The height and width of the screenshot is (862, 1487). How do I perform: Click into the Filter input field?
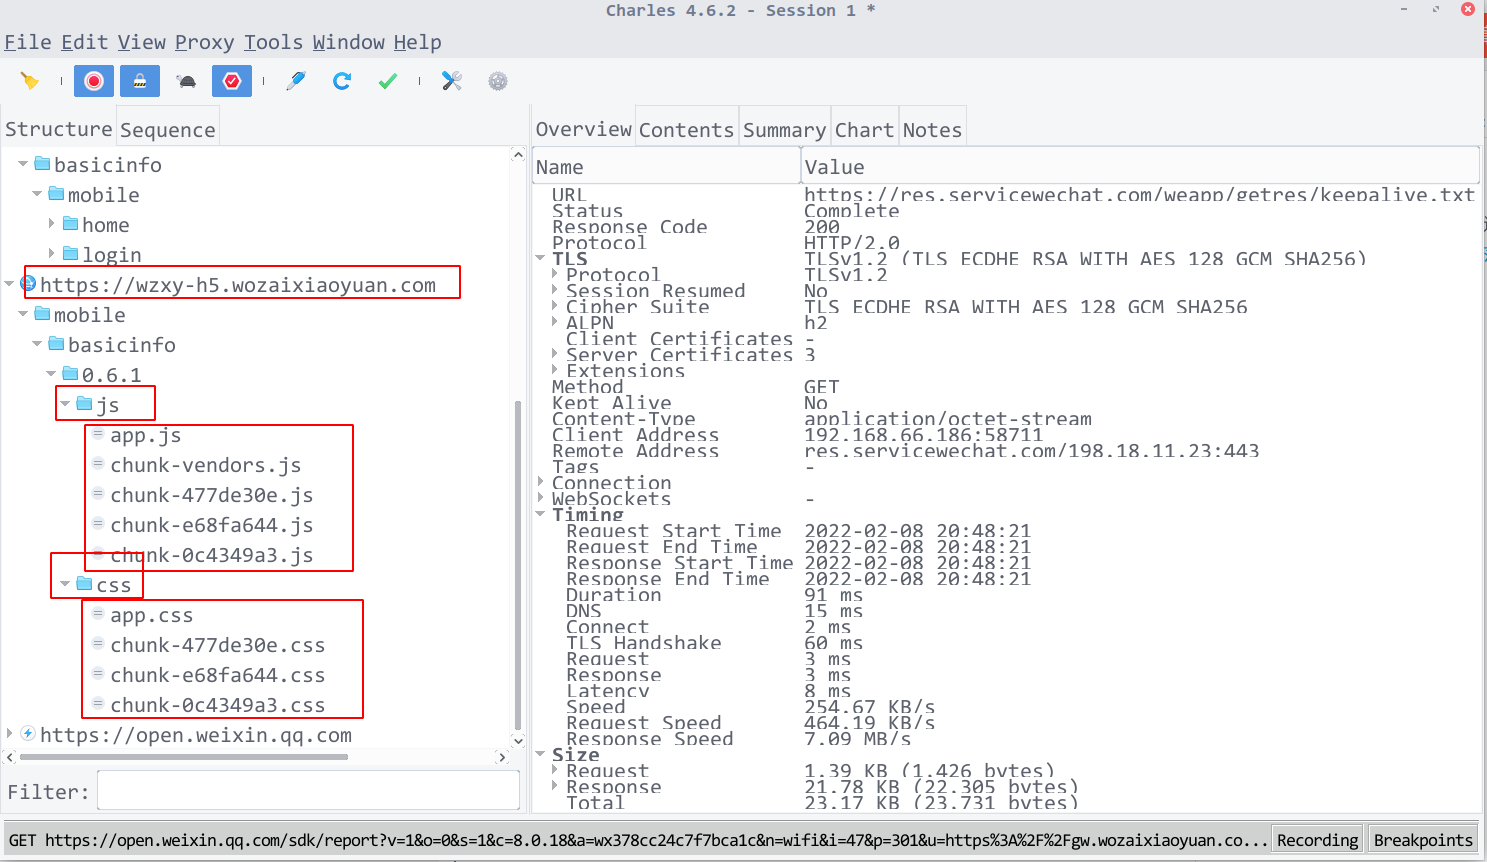pyautogui.click(x=308, y=790)
